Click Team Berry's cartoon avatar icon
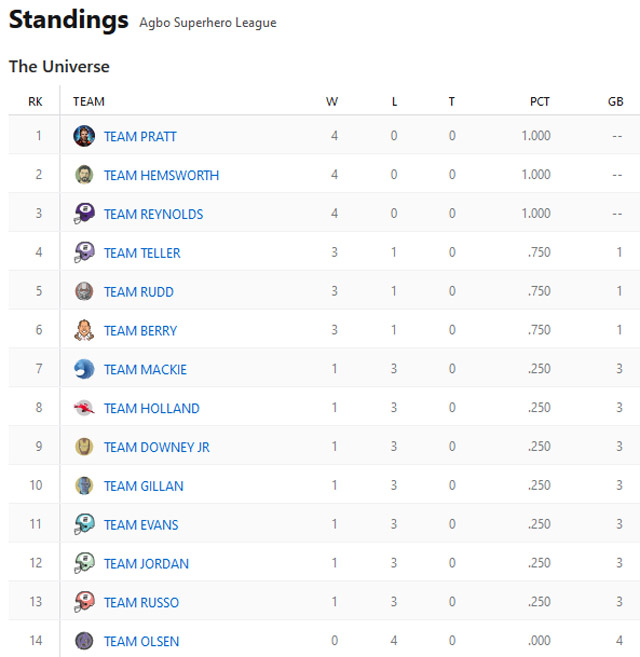The height and width of the screenshot is (657, 640). pyautogui.click(x=84, y=330)
